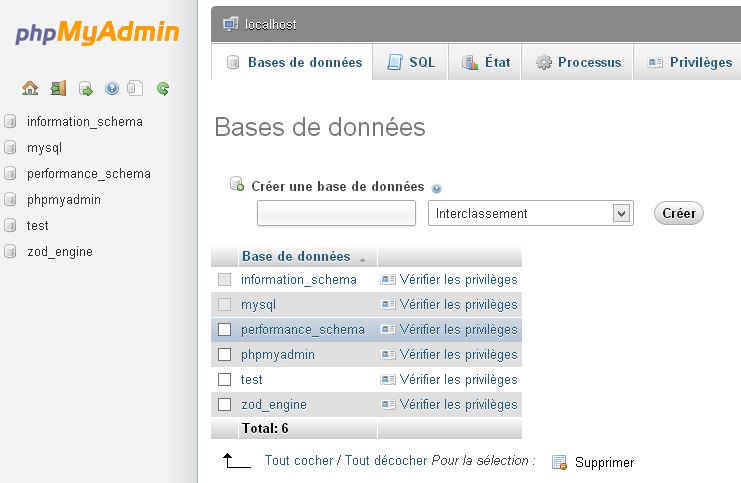741x483 pixels.
Task: Open the Interclassement dropdown
Action: tap(531, 213)
